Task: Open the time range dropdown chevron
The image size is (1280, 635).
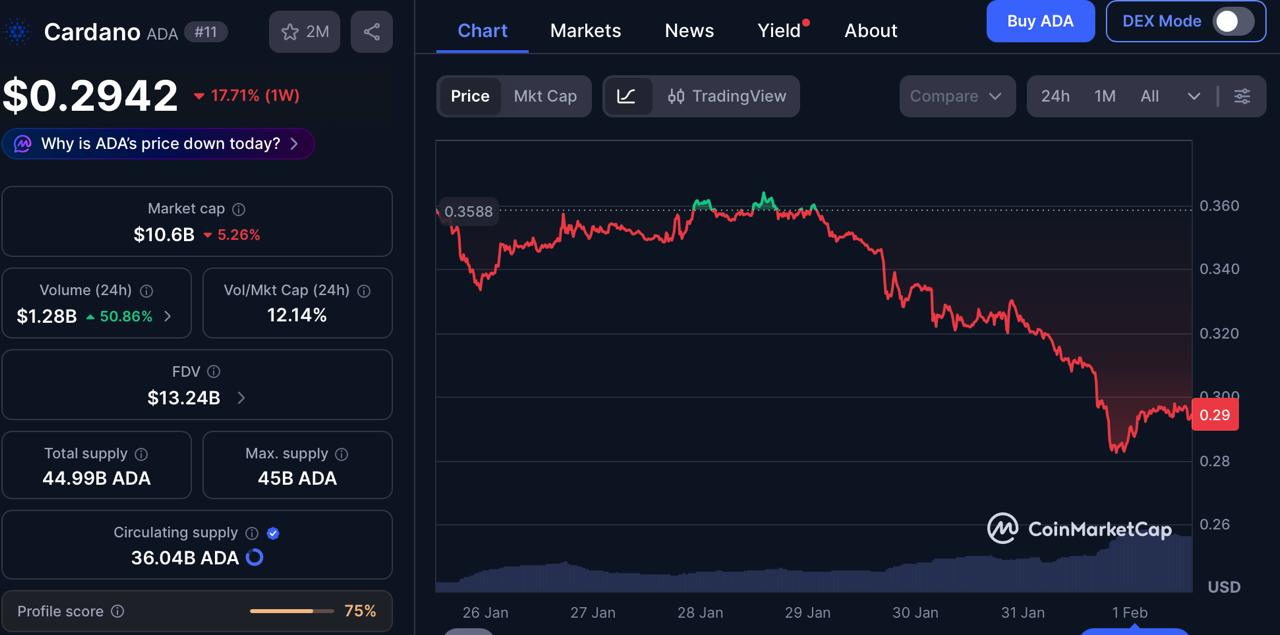Action: pos(1194,96)
